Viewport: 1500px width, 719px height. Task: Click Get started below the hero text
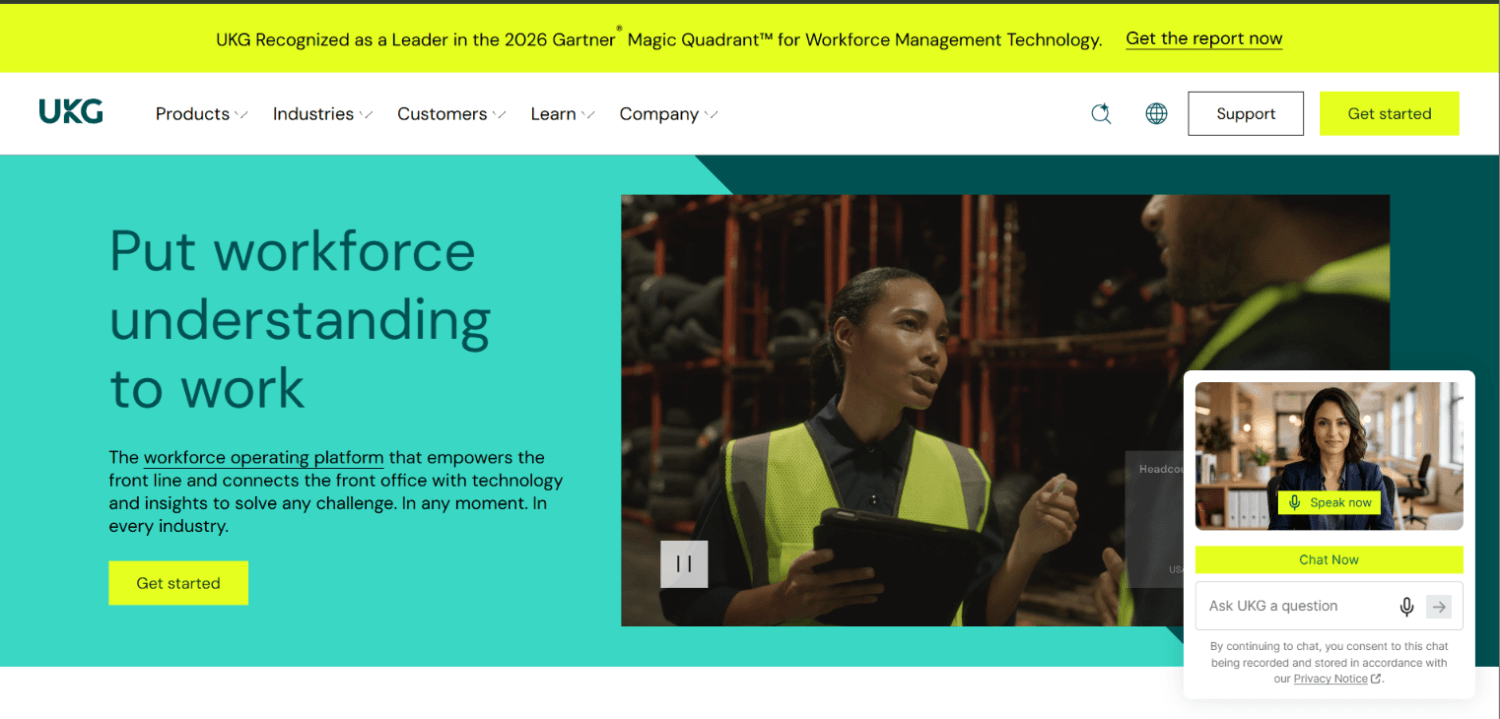click(x=178, y=583)
